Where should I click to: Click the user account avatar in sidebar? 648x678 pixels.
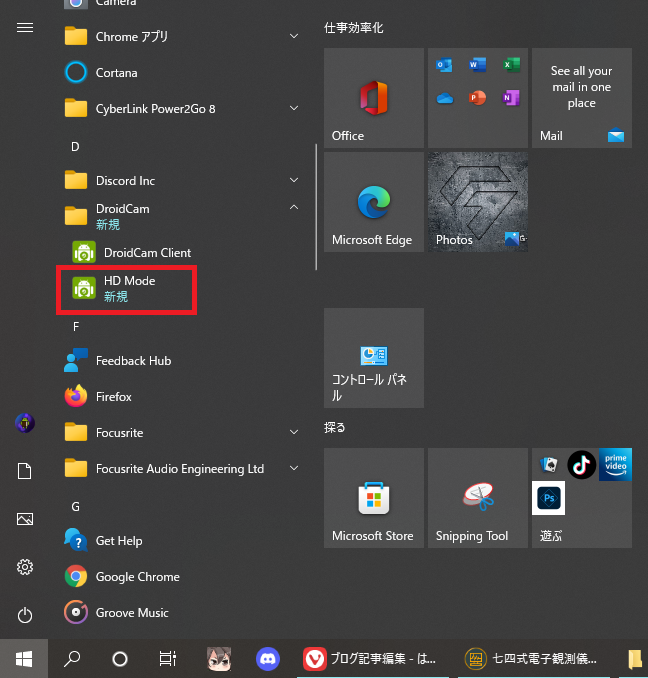(x=25, y=423)
